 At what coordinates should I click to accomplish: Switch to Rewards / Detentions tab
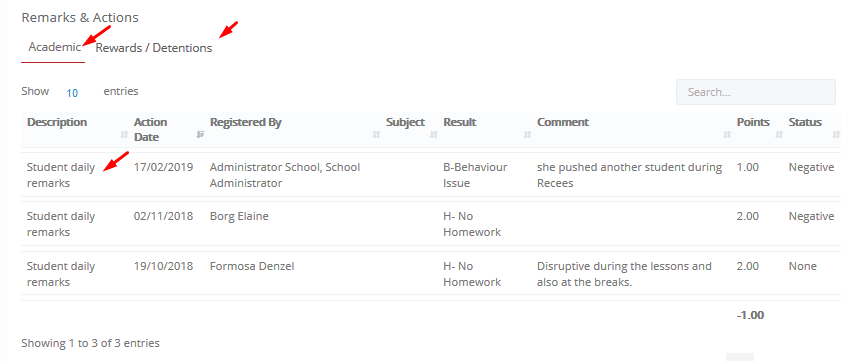154,48
